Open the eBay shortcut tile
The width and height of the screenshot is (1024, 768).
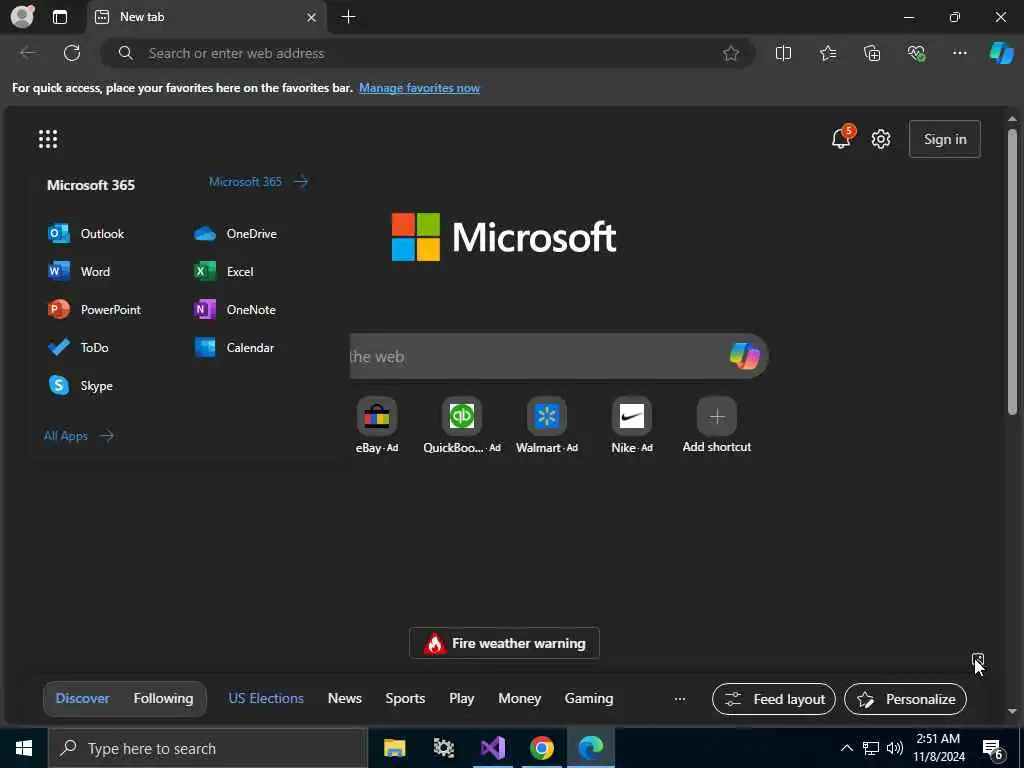pos(377,425)
